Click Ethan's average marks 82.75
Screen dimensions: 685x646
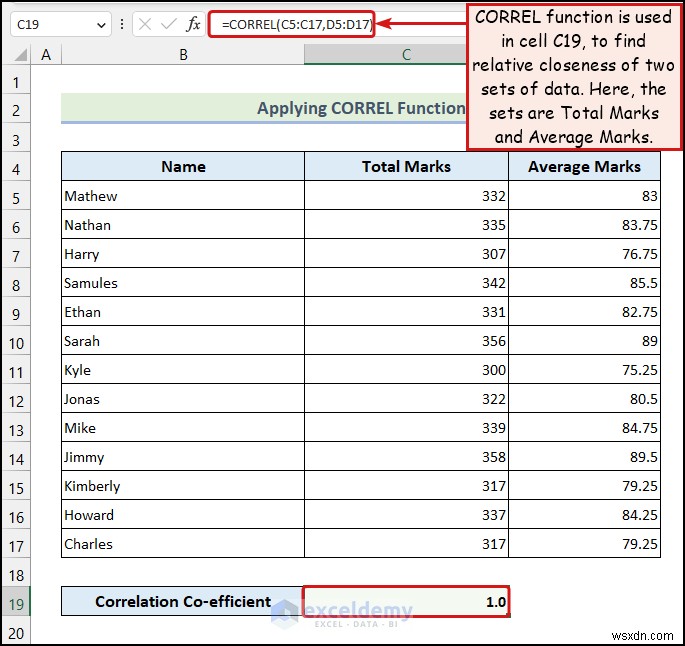point(585,312)
